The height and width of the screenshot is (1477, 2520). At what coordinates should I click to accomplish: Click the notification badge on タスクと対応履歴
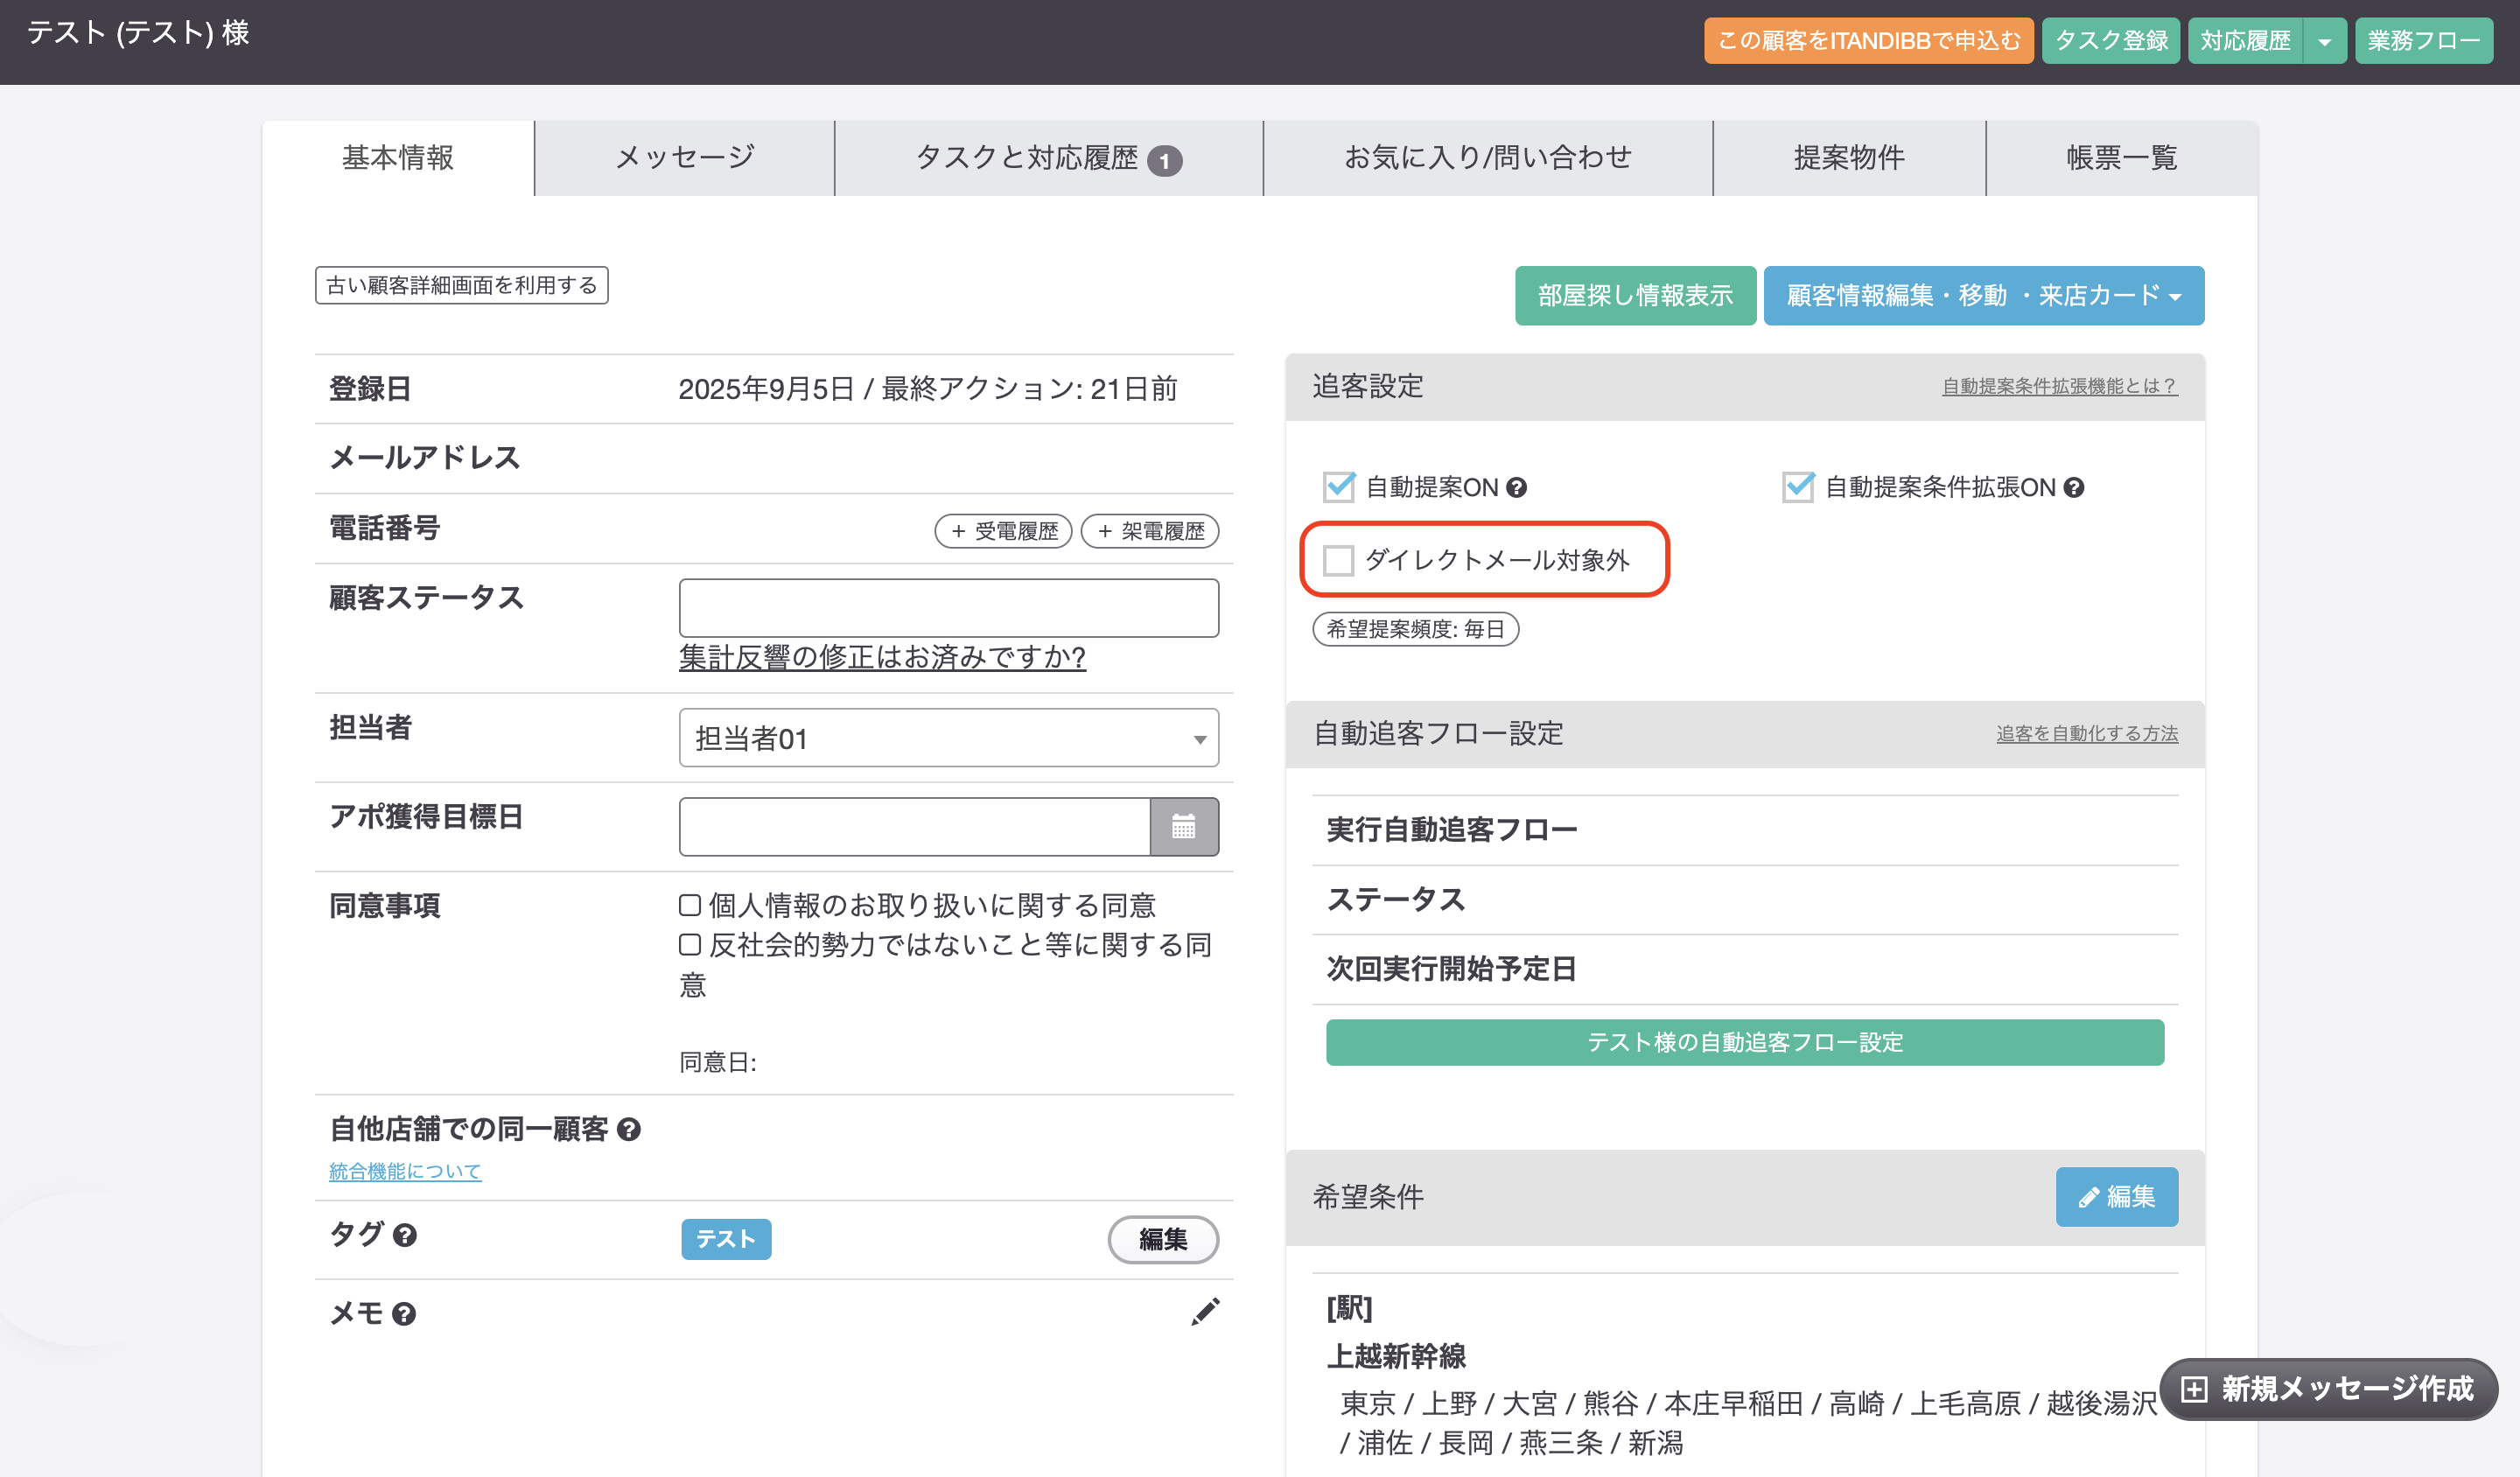1164,160
